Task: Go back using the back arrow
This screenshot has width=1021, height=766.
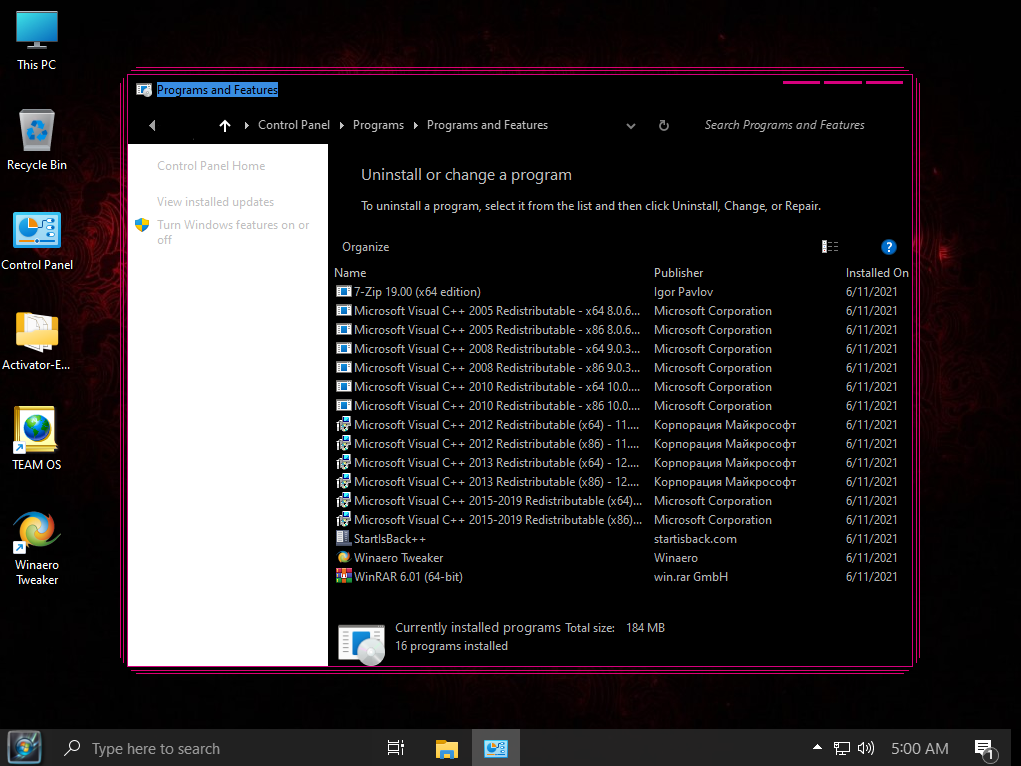Action: coord(152,125)
